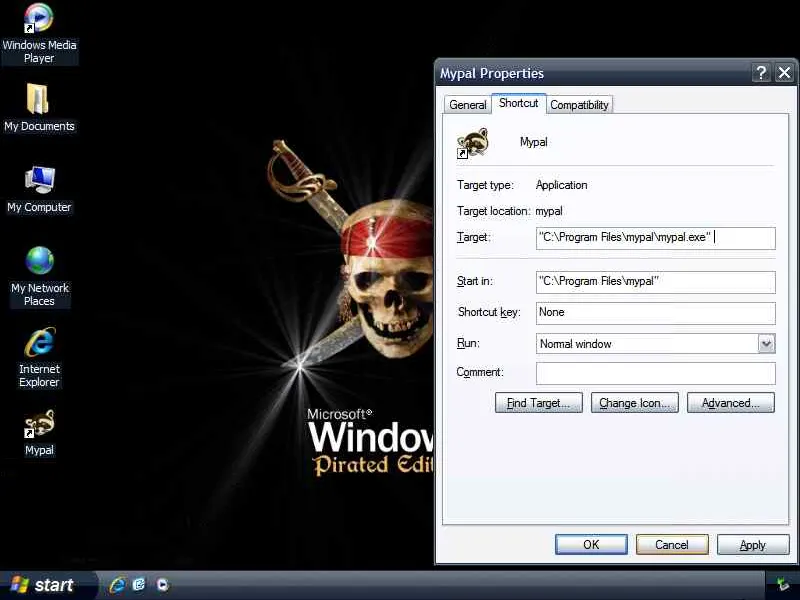800x600 pixels.
Task: Confirm with the OK button
Action: point(591,544)
